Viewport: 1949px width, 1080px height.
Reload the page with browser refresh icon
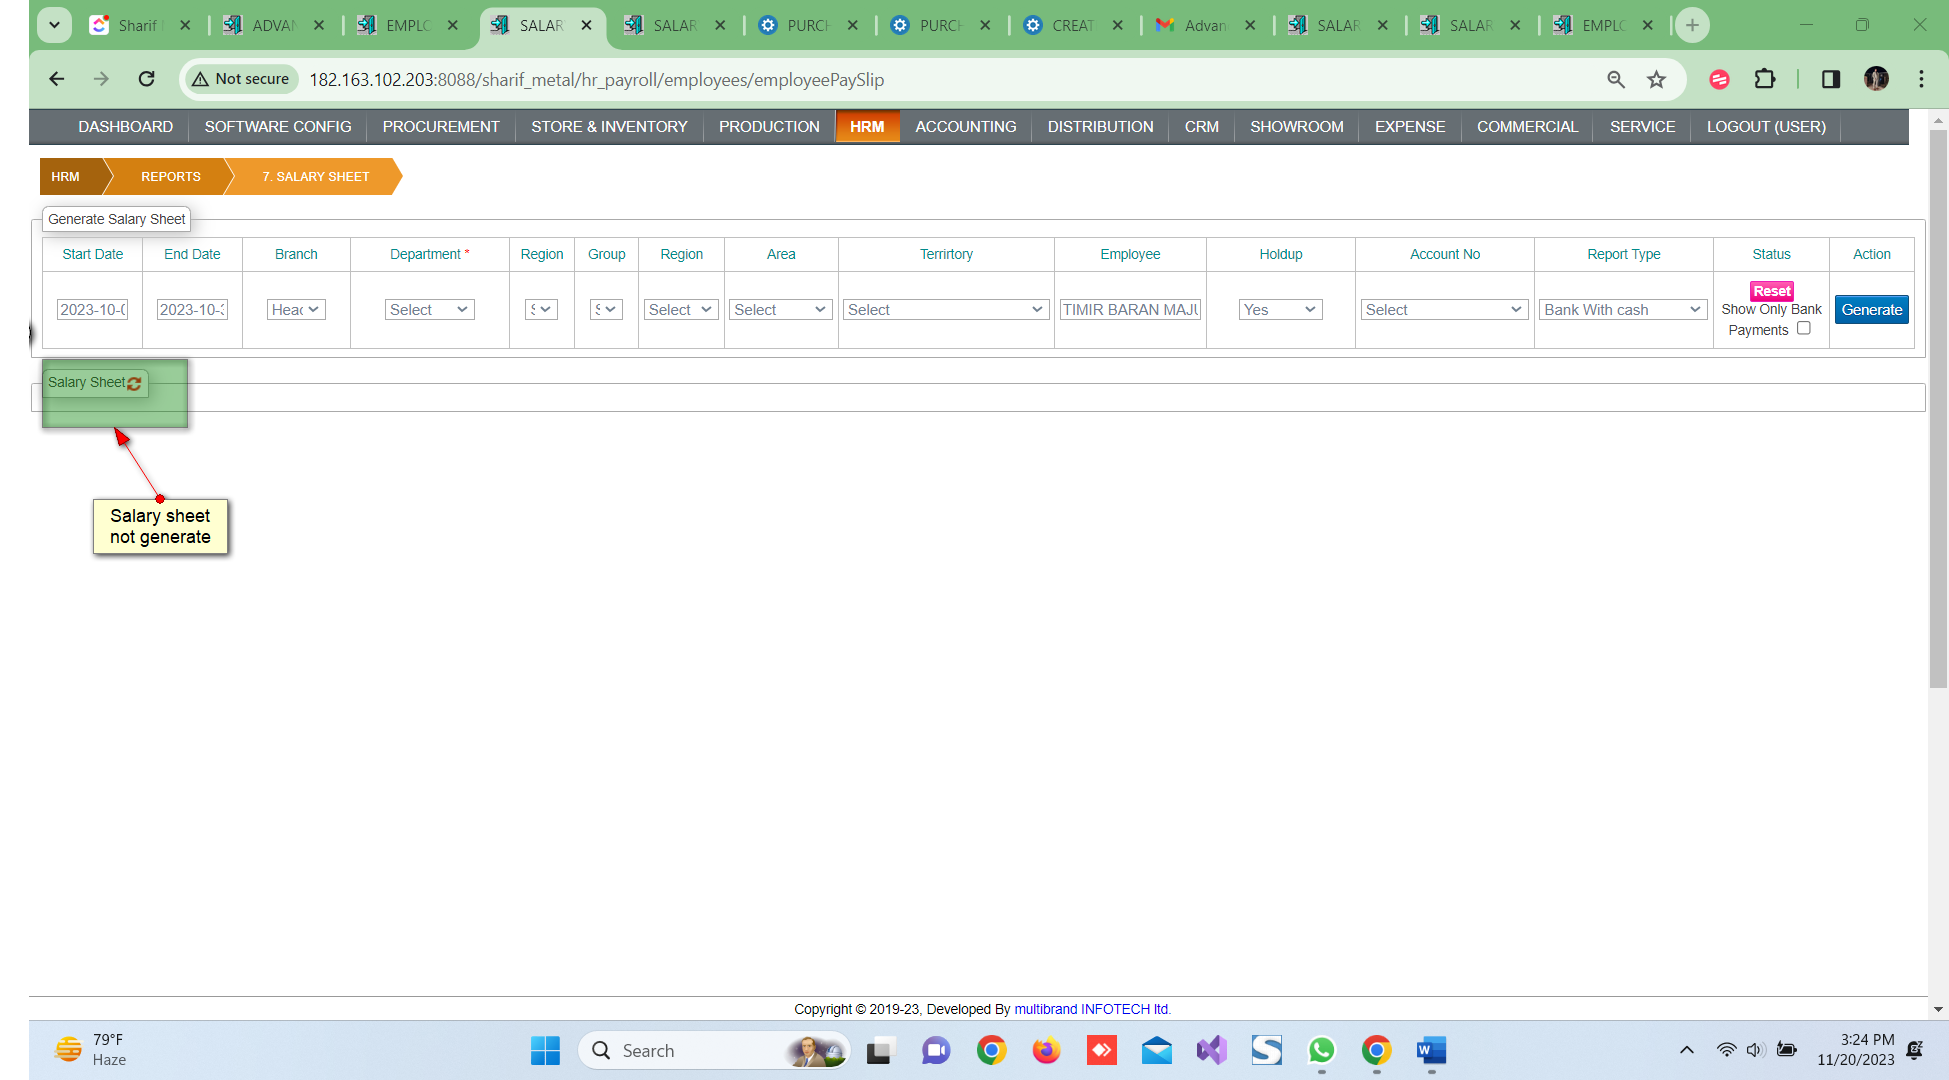[x=146, y=79]
